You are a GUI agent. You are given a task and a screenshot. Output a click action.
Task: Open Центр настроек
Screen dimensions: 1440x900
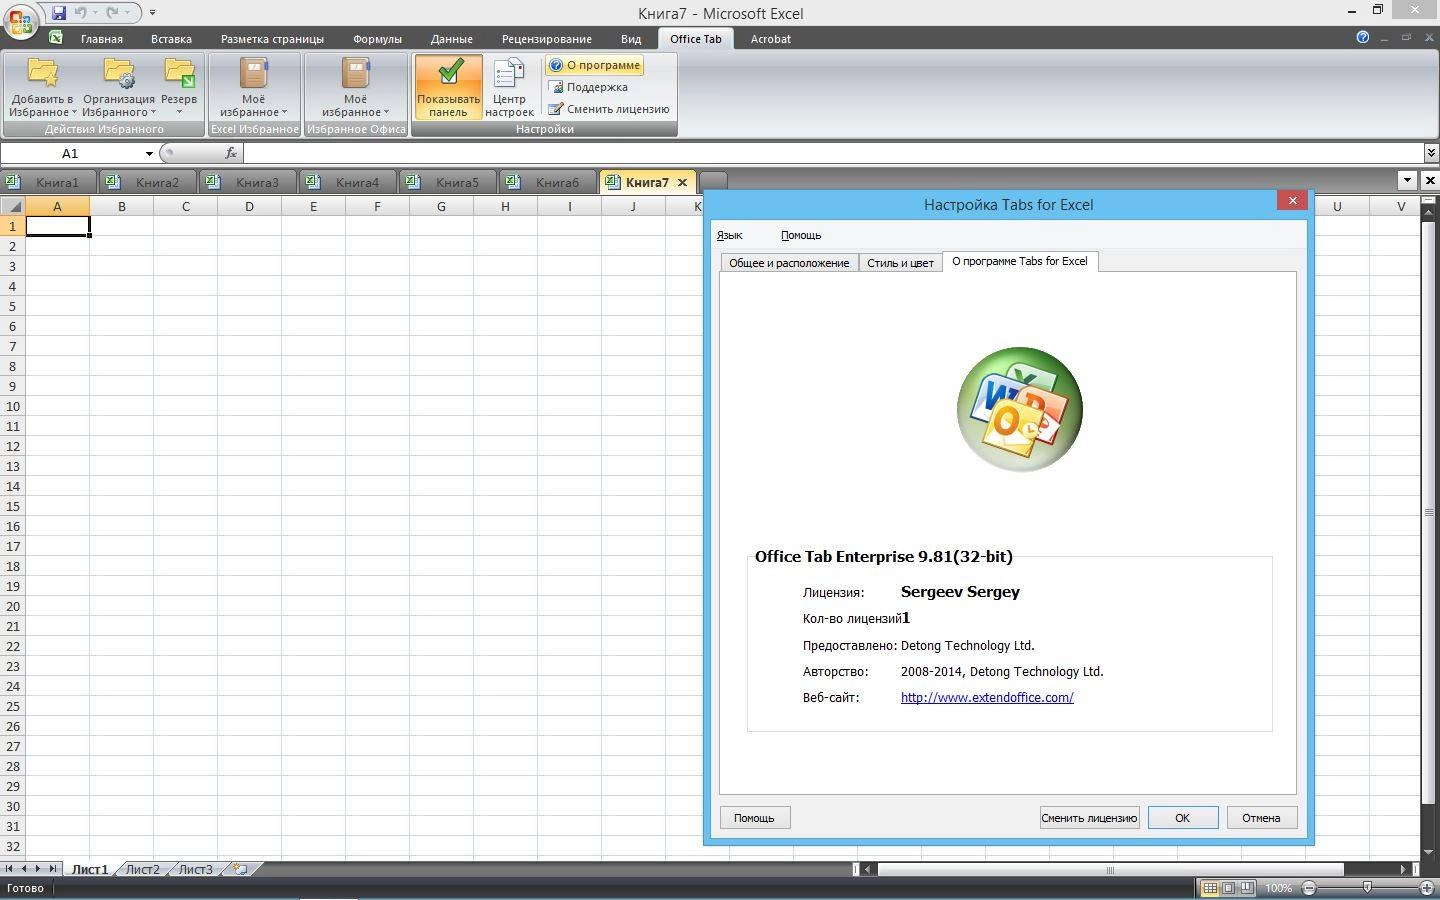click(x=509, y=87)
